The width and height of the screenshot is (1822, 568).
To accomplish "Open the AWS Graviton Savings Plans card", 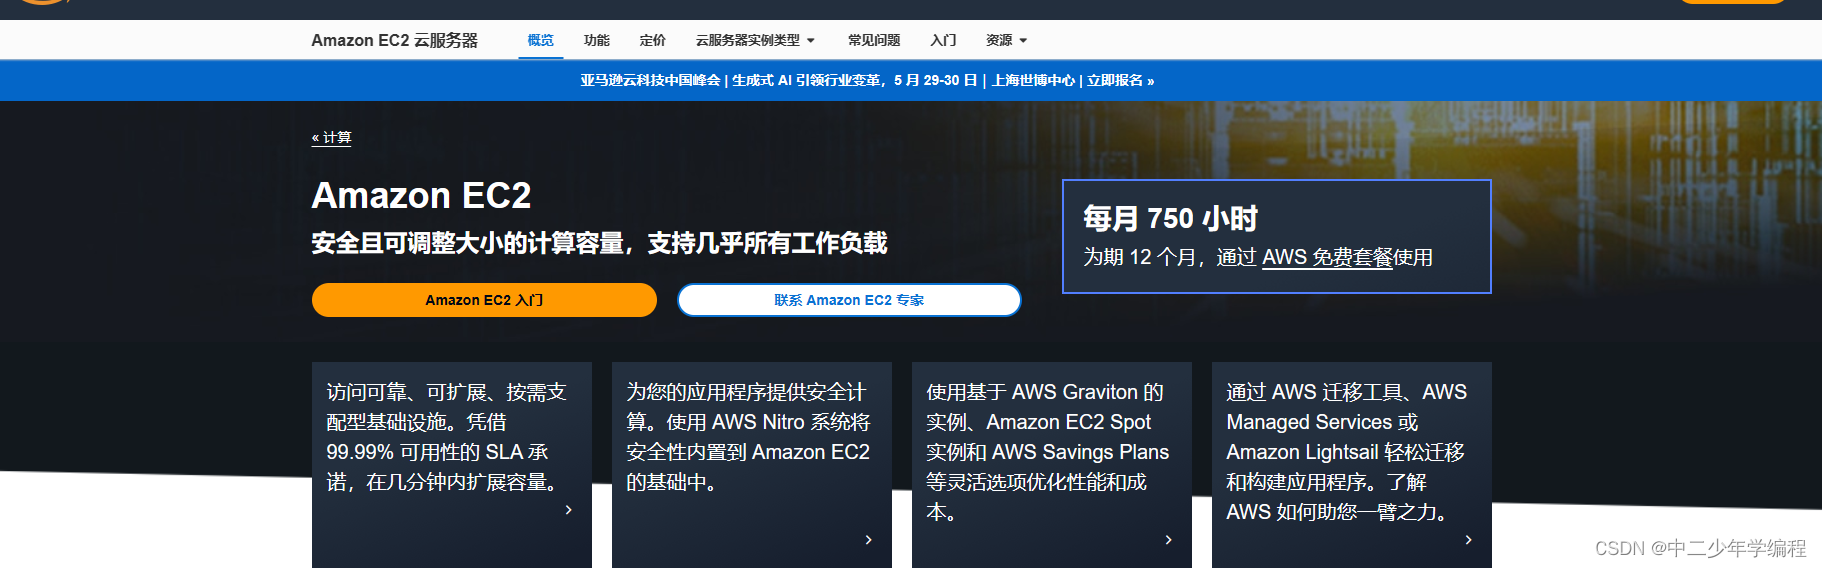I will 1052,465.
